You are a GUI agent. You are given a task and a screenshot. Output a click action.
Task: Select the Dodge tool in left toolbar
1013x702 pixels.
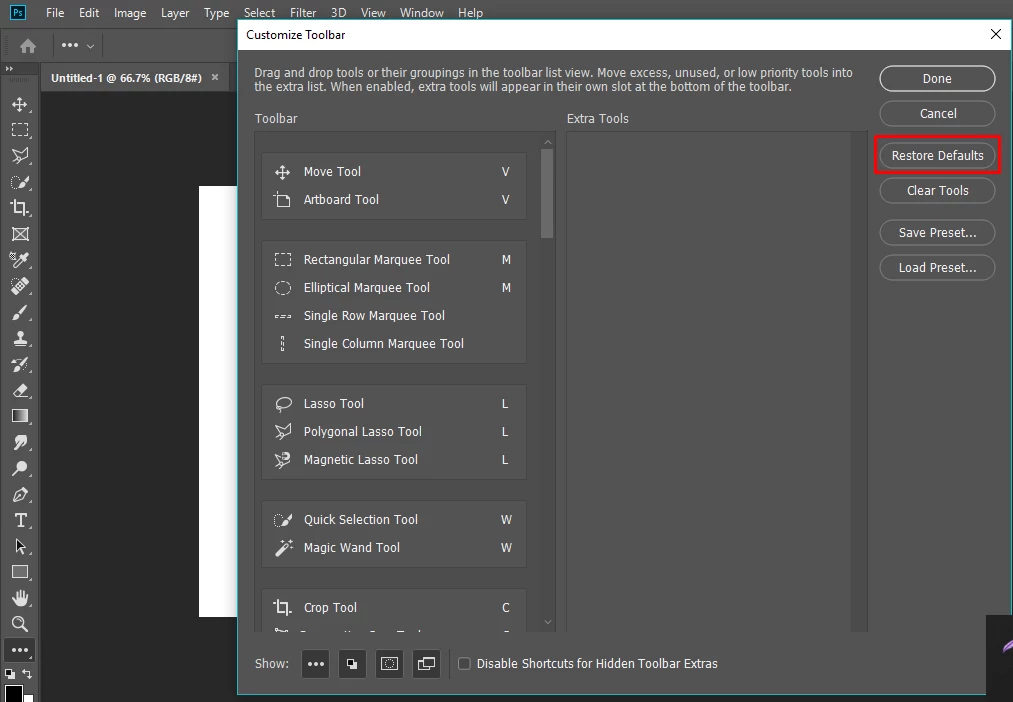click(20, 468)
